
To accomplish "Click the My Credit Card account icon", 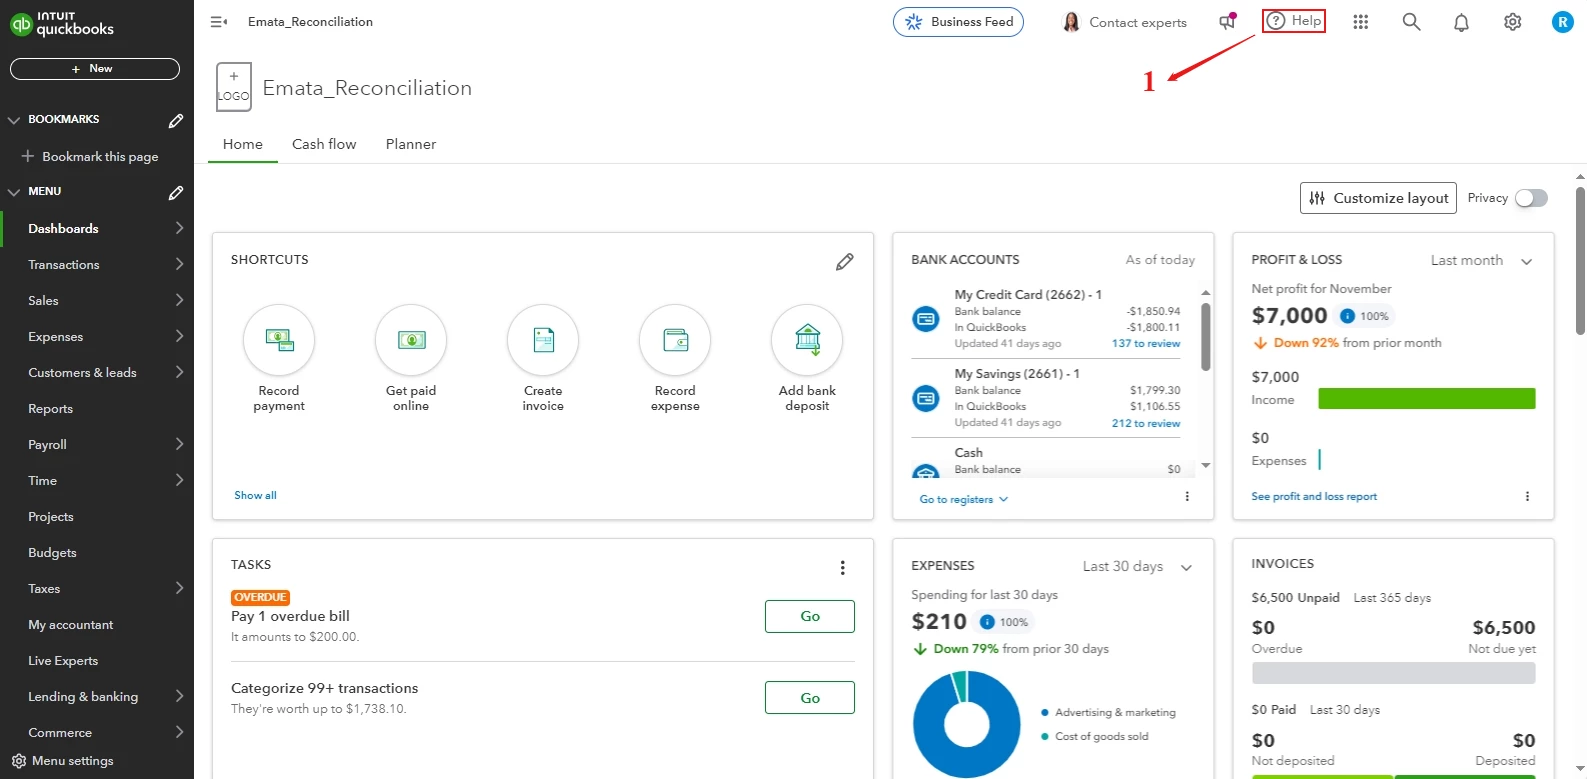I will (926, 319).
